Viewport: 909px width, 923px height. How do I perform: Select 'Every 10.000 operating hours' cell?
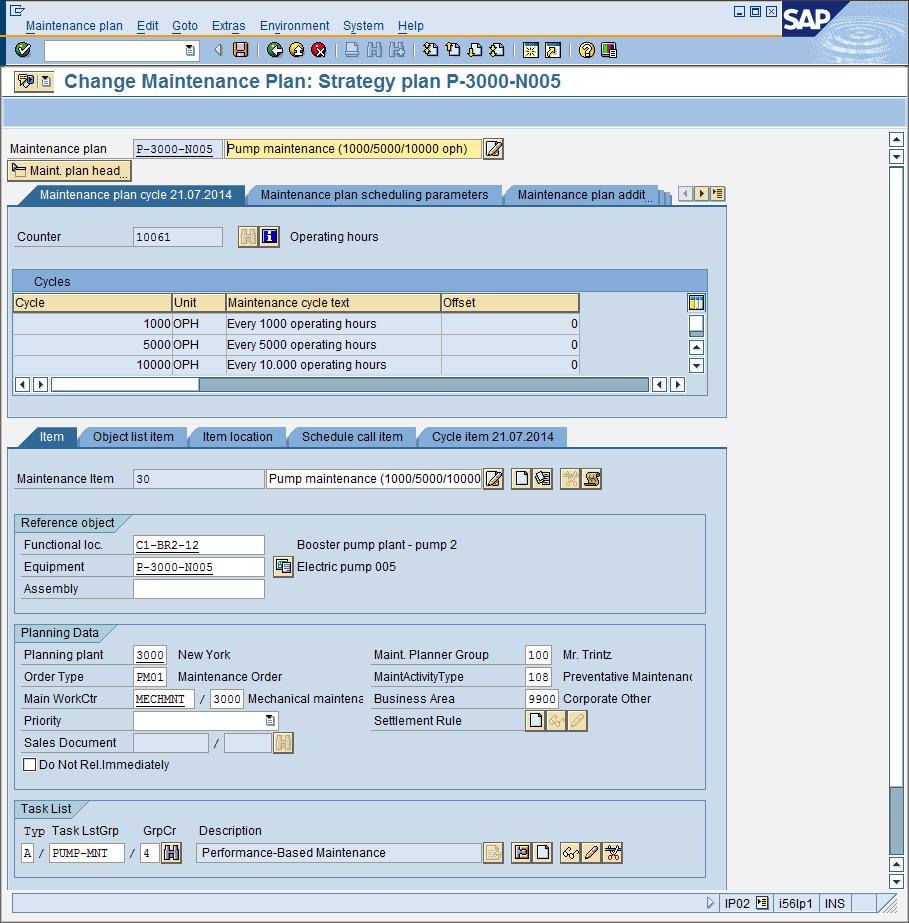[333, 365]
